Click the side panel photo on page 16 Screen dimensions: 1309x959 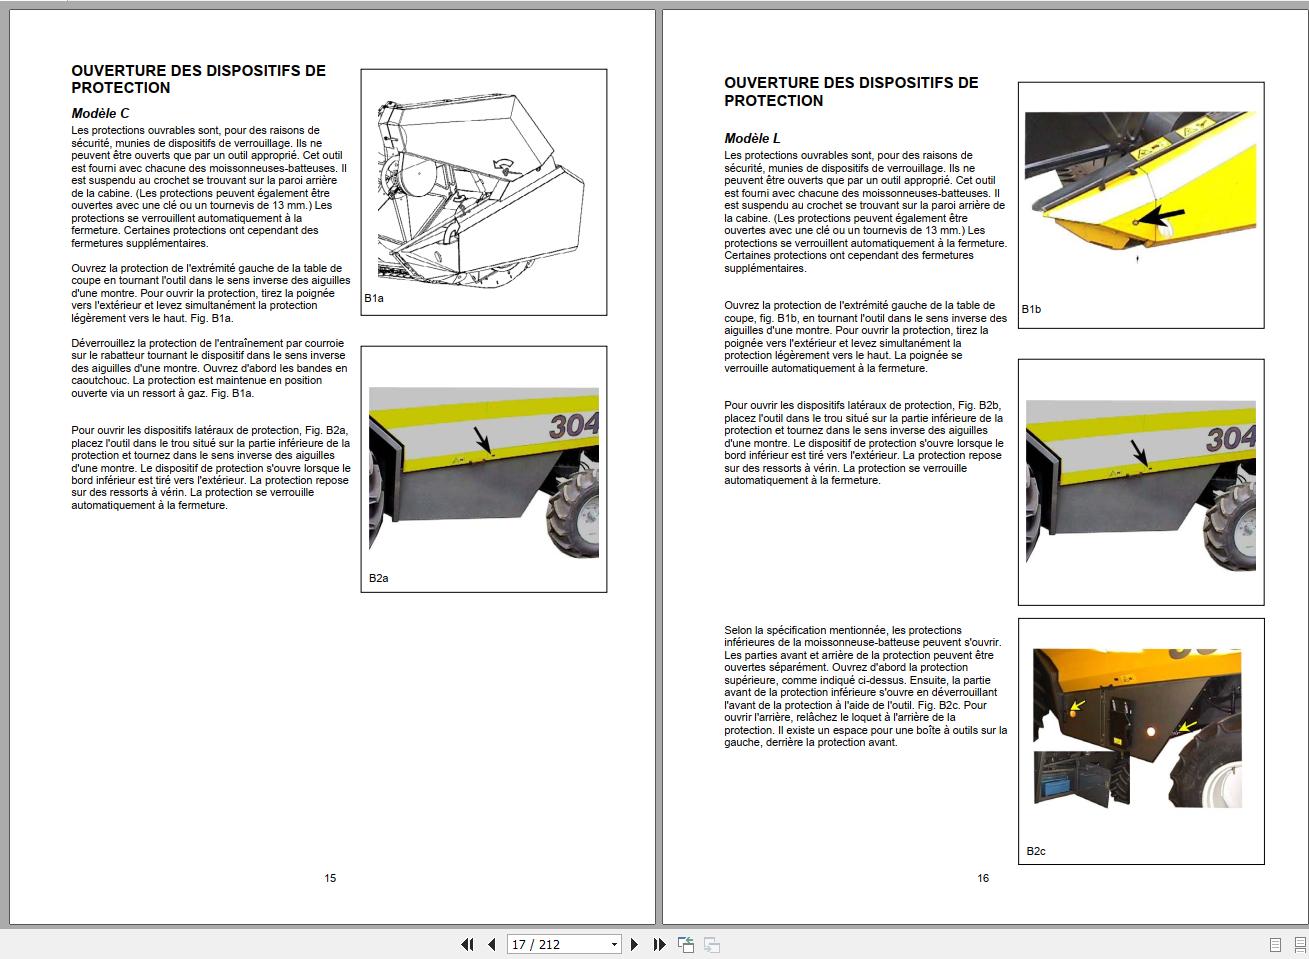coord(1140,484)
